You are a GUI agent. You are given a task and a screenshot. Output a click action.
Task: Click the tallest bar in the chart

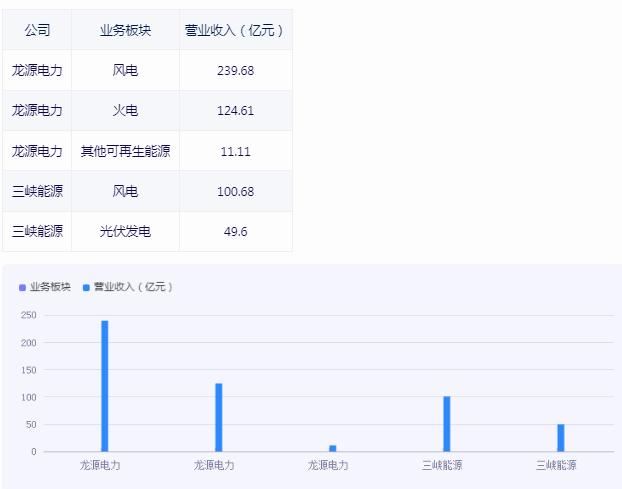[104, 385]
